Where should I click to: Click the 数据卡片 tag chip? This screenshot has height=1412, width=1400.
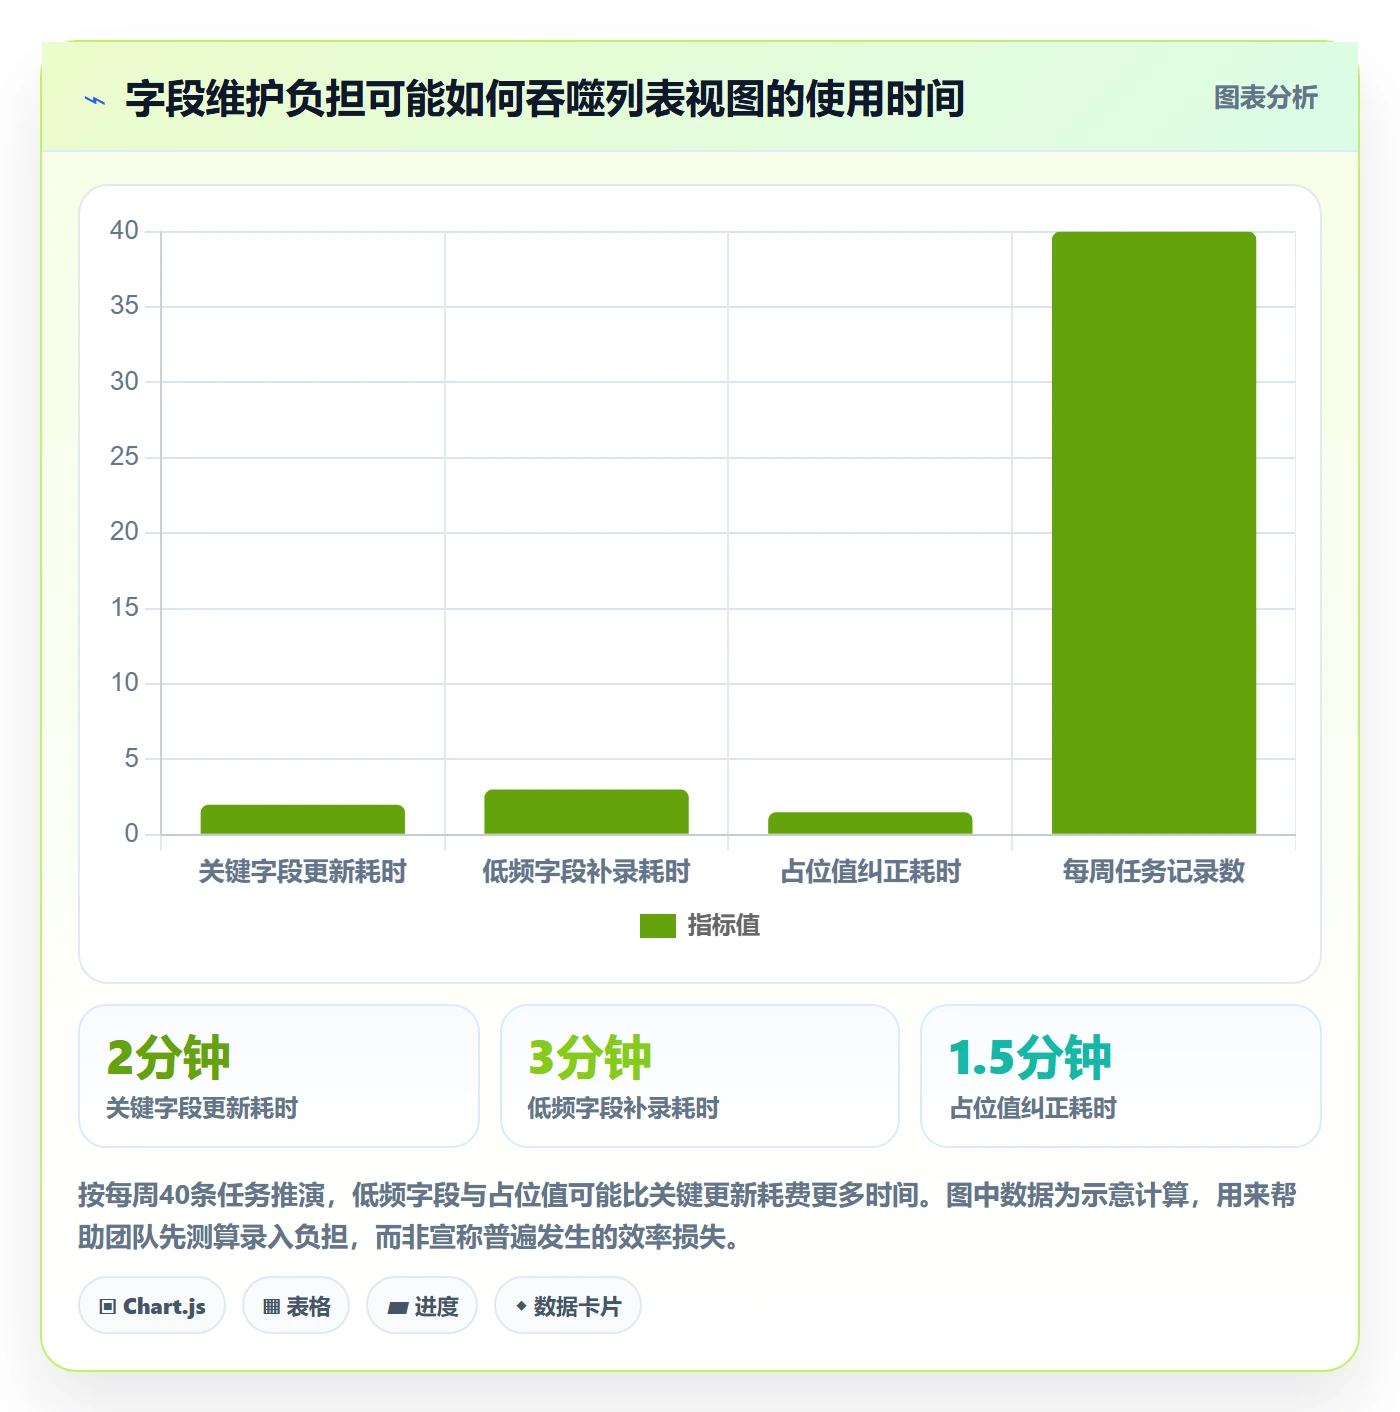568,1306
